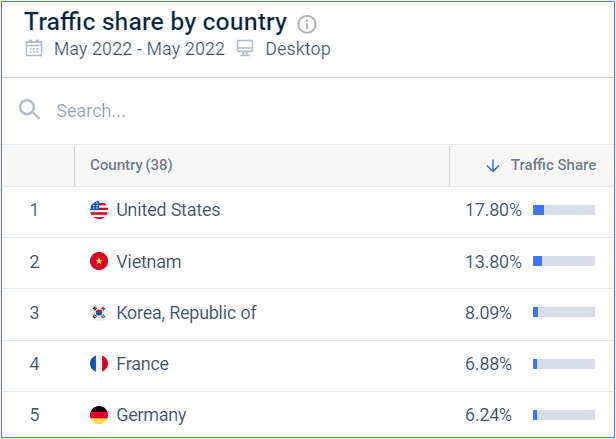The width and height of the screenshot is (616, 439).
Task: Click the Country (38) column header
Action: (x=131, y=165)
